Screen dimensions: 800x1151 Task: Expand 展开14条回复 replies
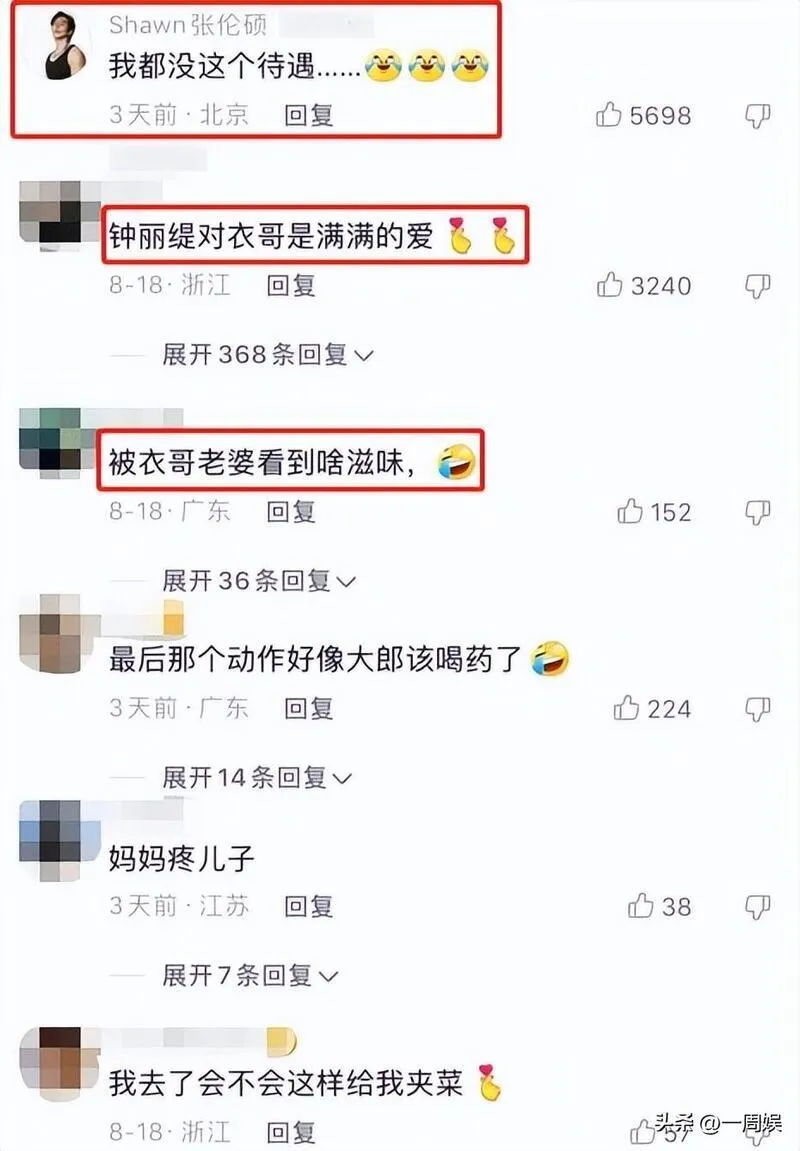[257, 777]
